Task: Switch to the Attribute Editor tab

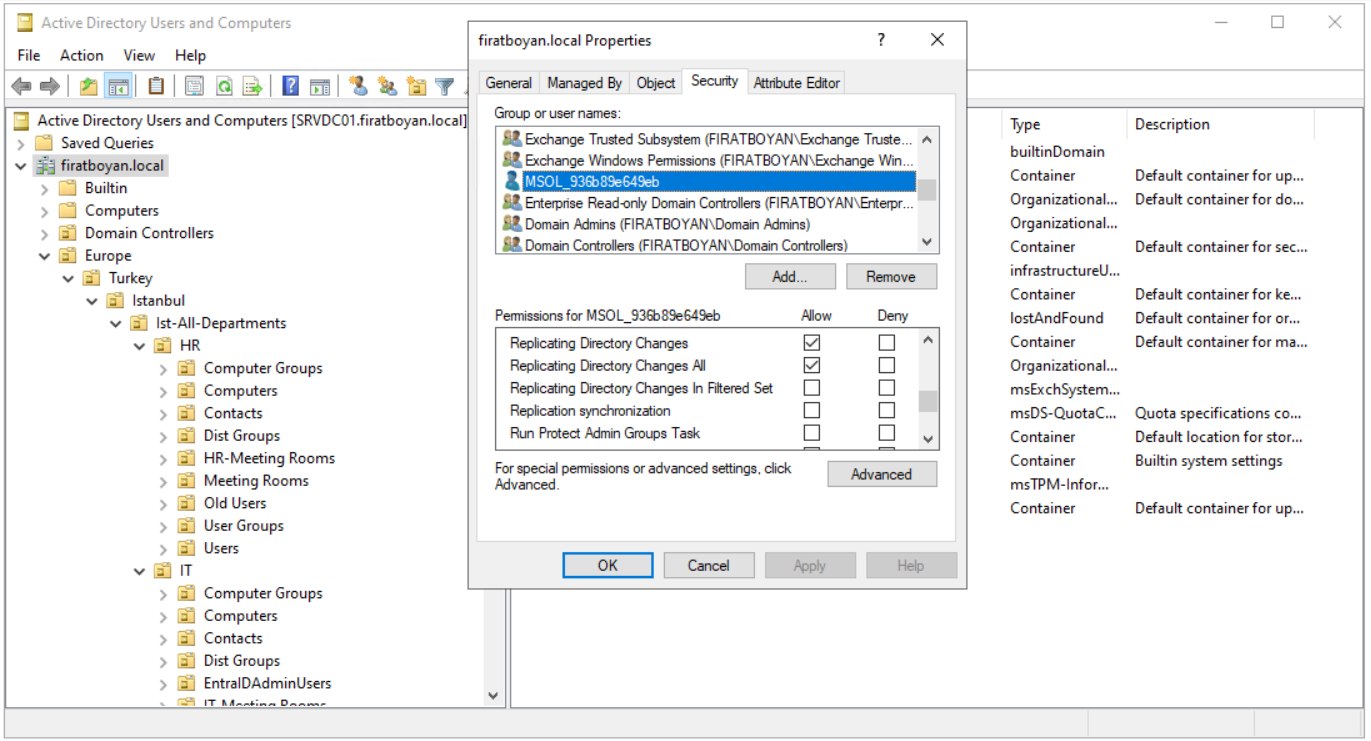Action: pos(797,83)
